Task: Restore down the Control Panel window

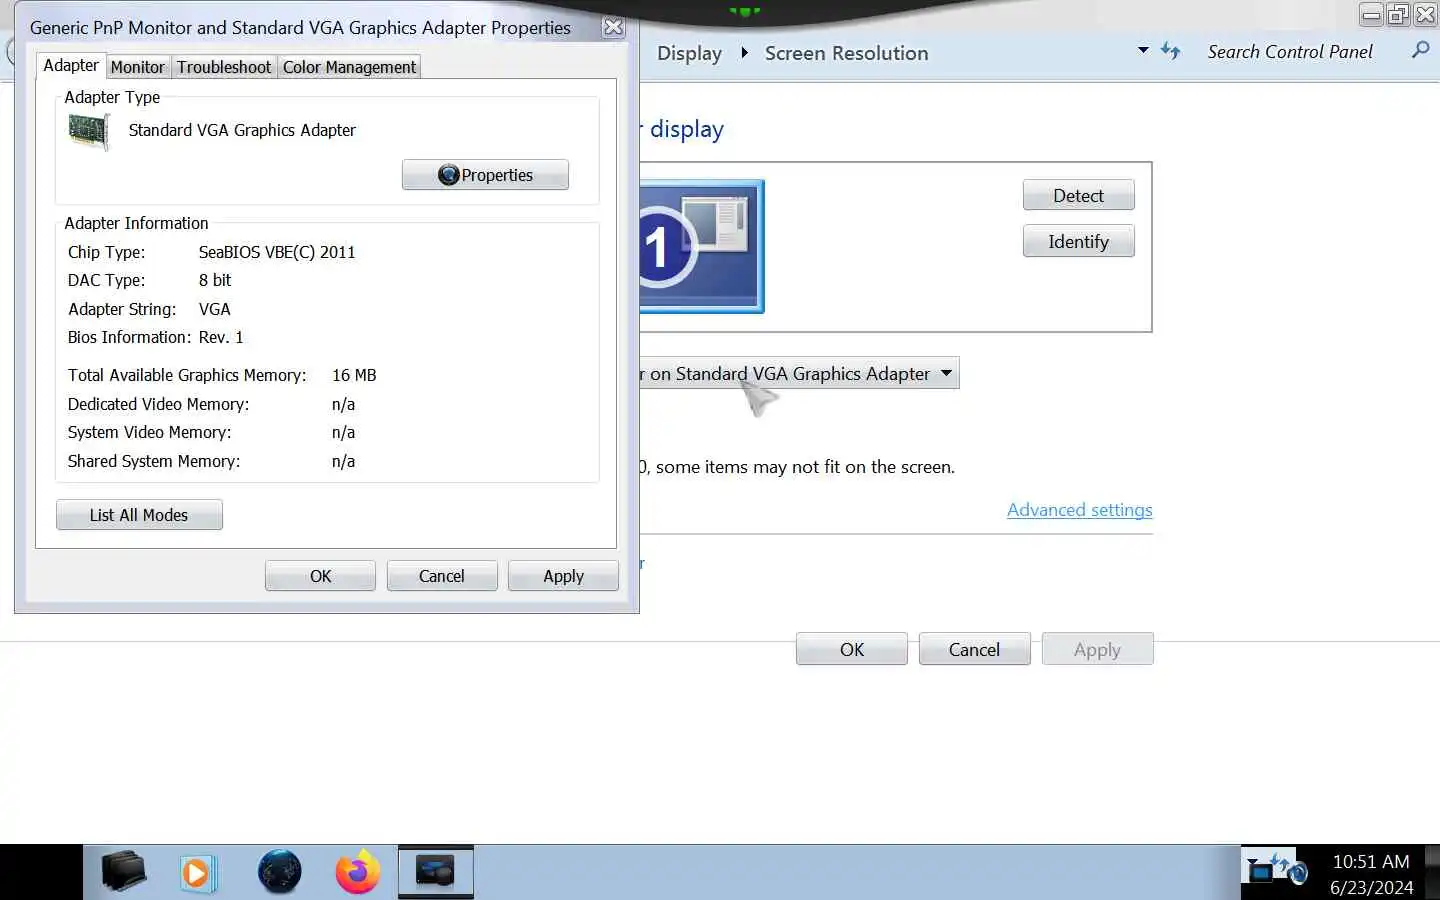Action: coord(1398,14)
